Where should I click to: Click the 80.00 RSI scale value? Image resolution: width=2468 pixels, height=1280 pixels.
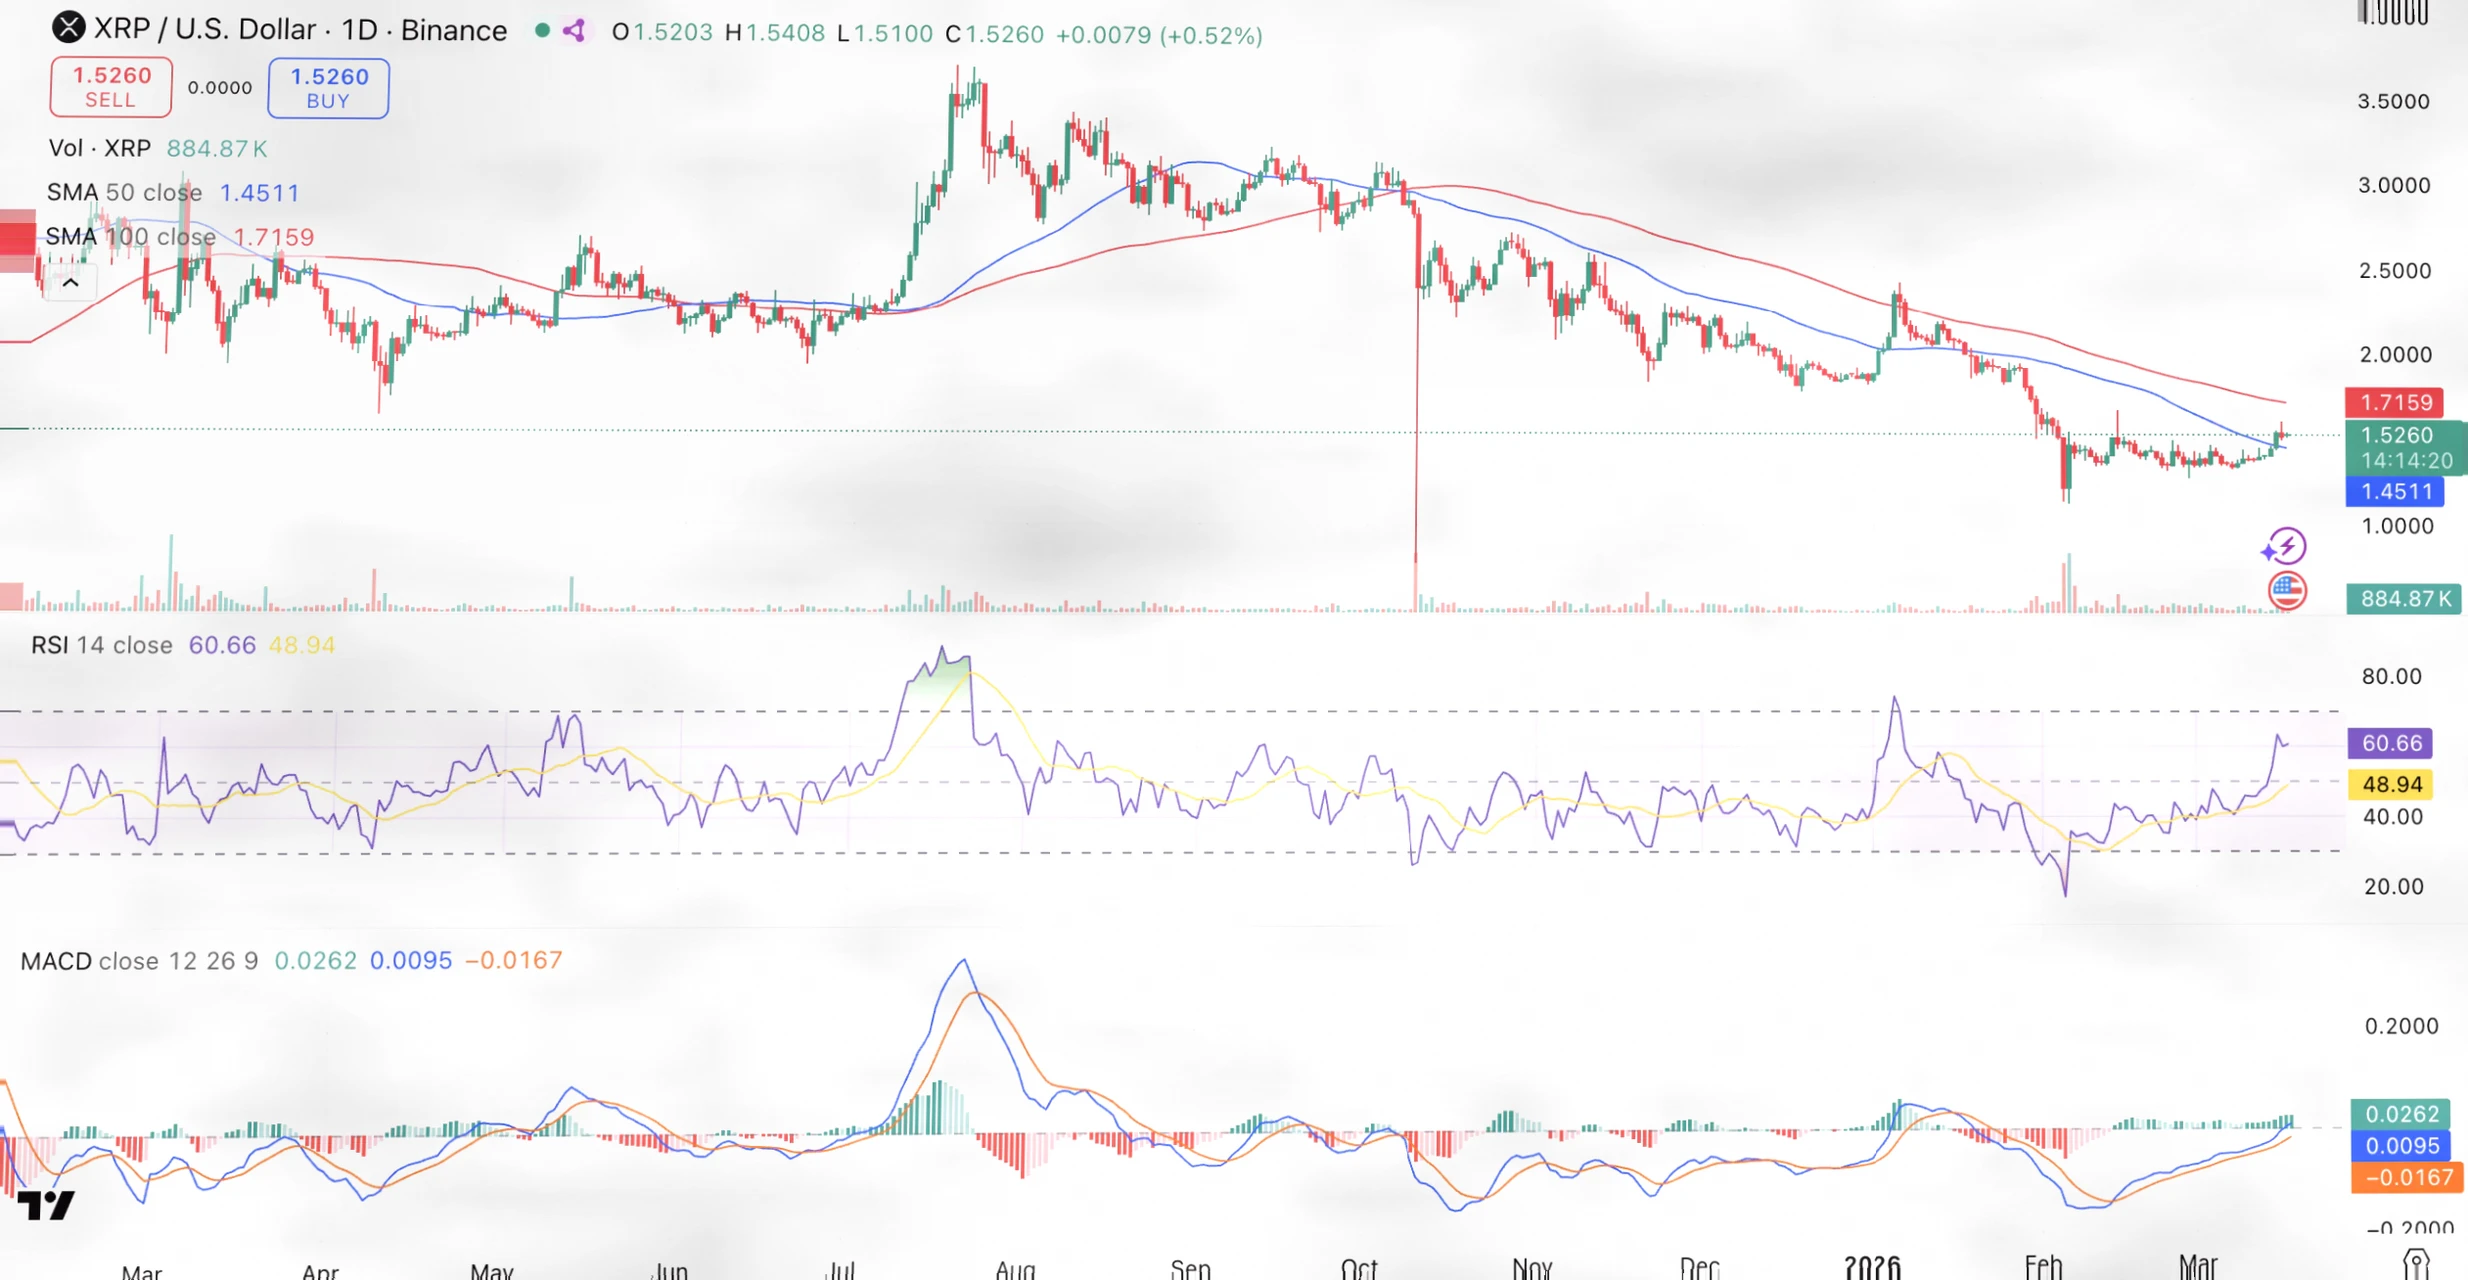(2391, 677)
